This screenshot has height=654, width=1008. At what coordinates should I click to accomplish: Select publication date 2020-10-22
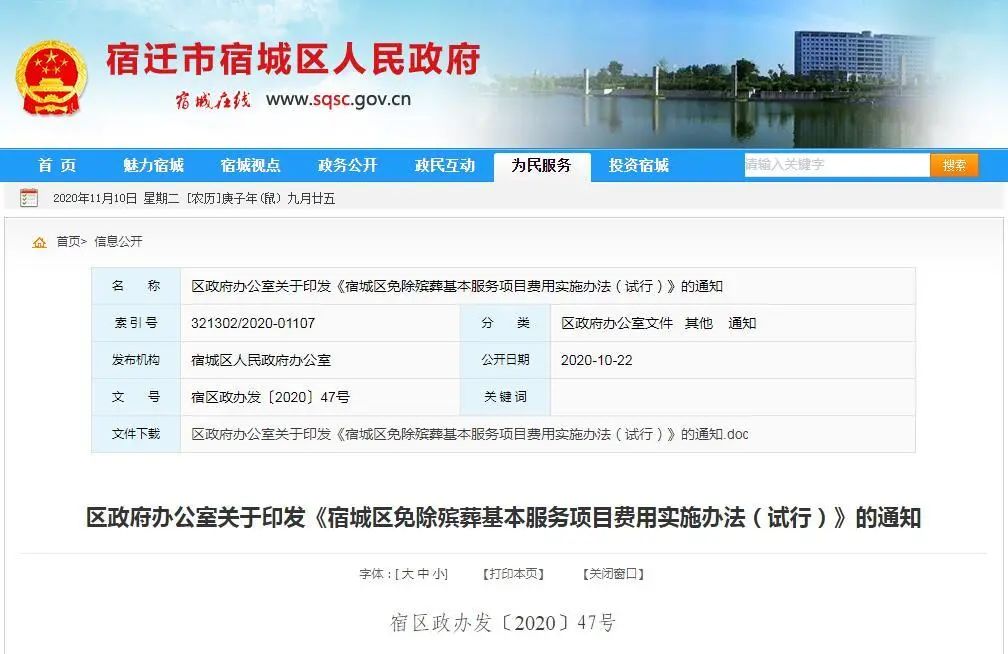click(597, 360)
